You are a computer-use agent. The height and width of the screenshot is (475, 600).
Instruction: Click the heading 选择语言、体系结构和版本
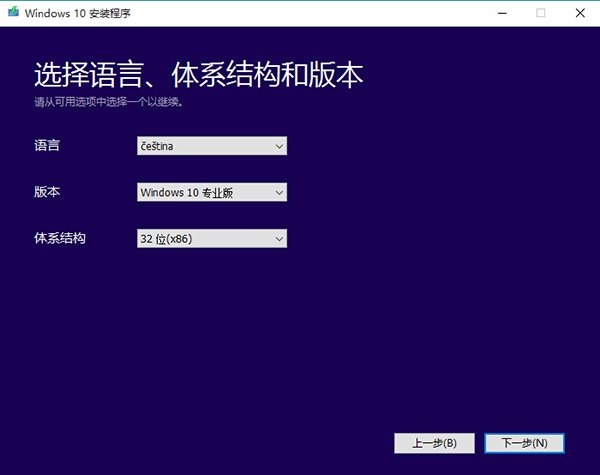click(x=199, y=75)
